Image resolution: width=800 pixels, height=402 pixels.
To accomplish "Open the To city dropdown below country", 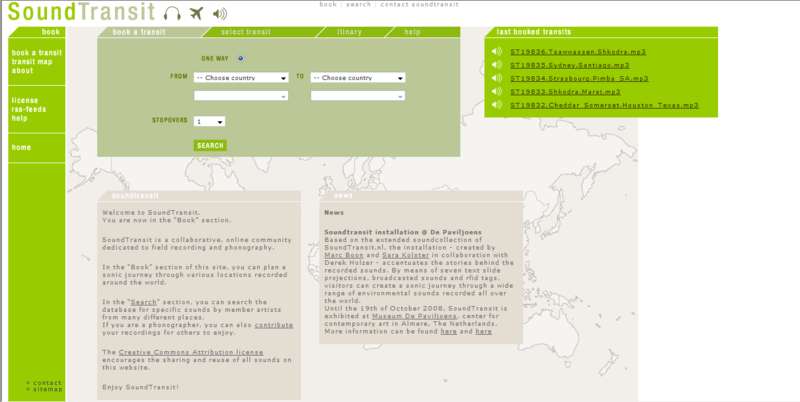I will (358, 95).
